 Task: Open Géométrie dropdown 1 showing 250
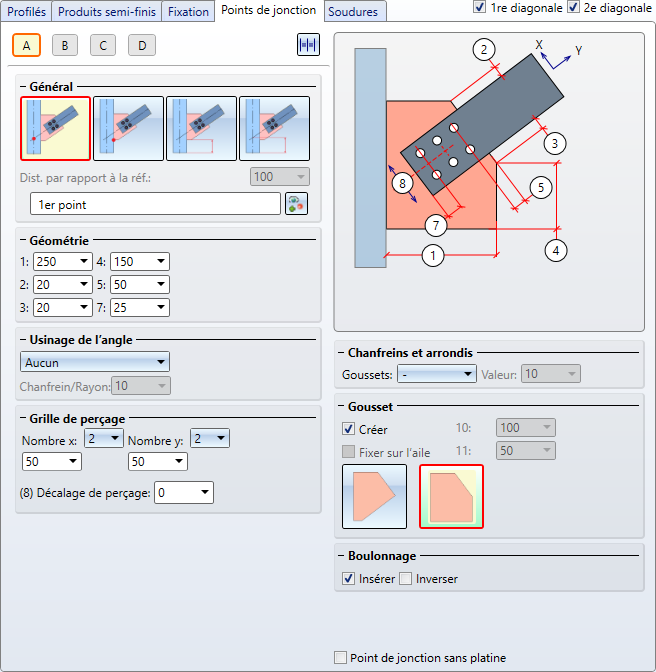tap(63, 261)
